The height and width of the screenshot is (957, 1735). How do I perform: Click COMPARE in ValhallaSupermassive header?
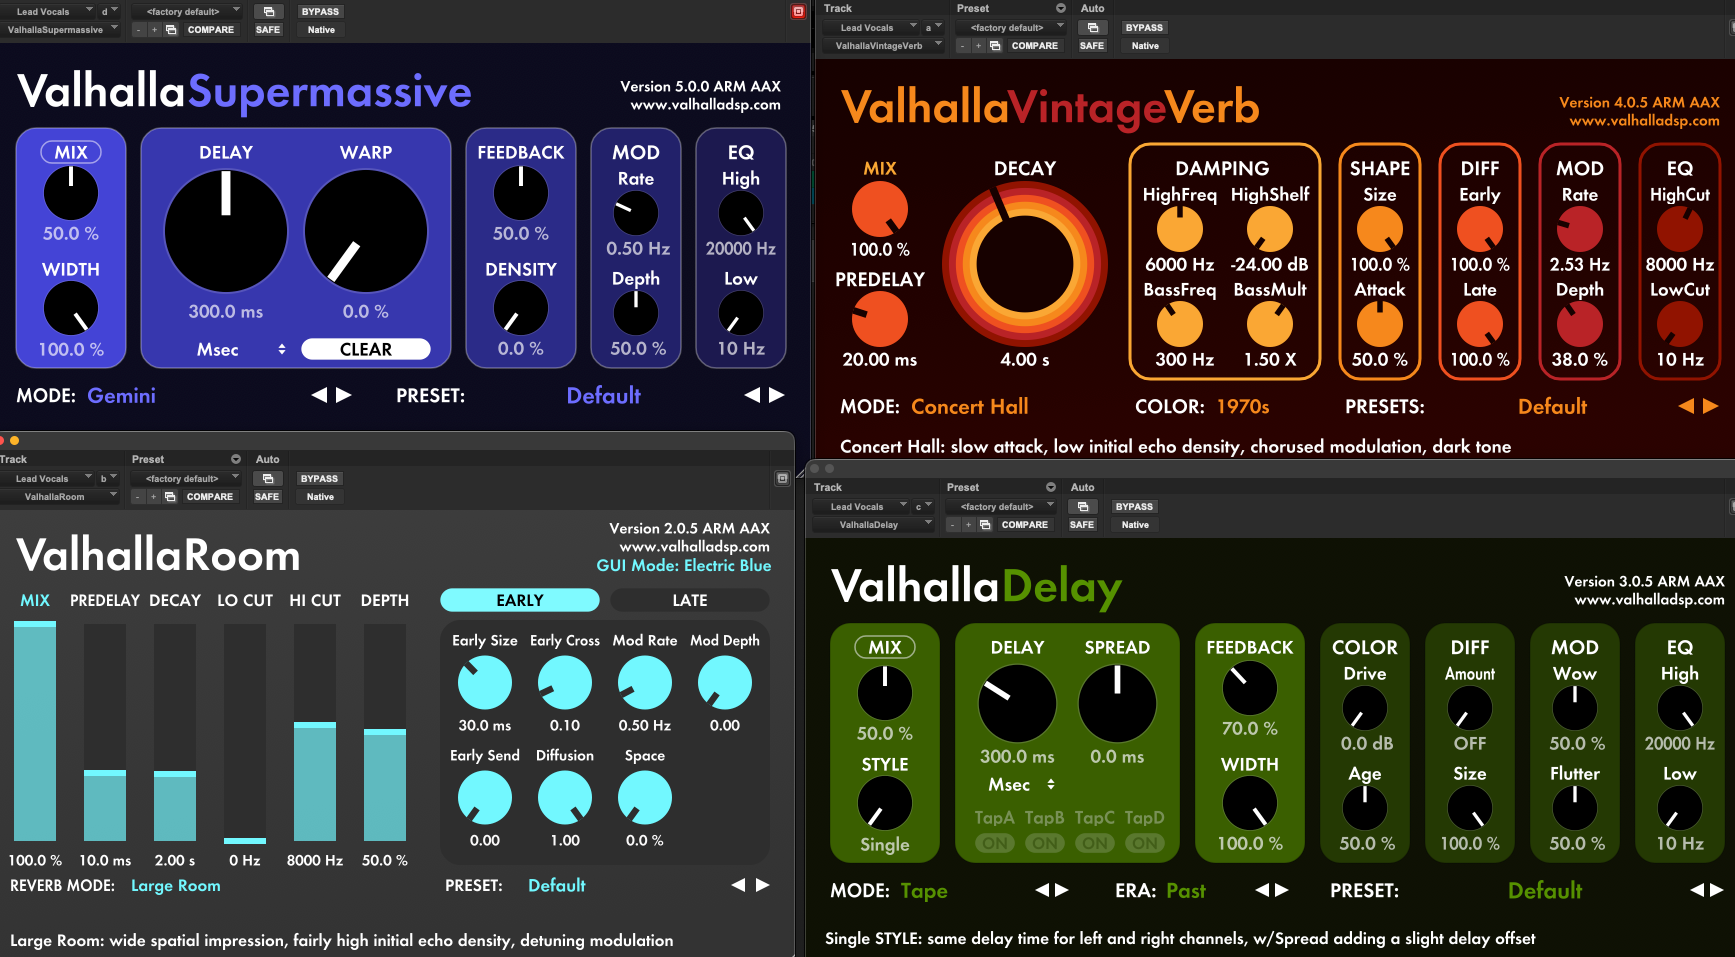pos(211,30)
